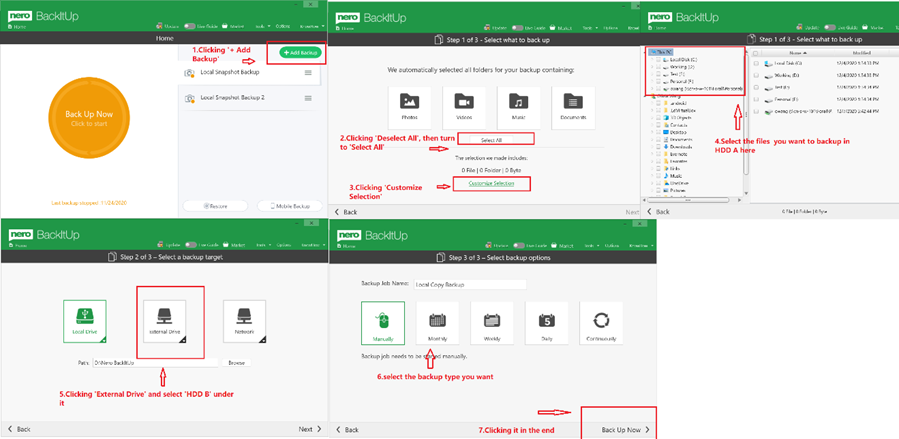The image size is (899, 439).
Task: Open Local Snapshot Backup 2 job's hamburger menu
Action: 308,98
